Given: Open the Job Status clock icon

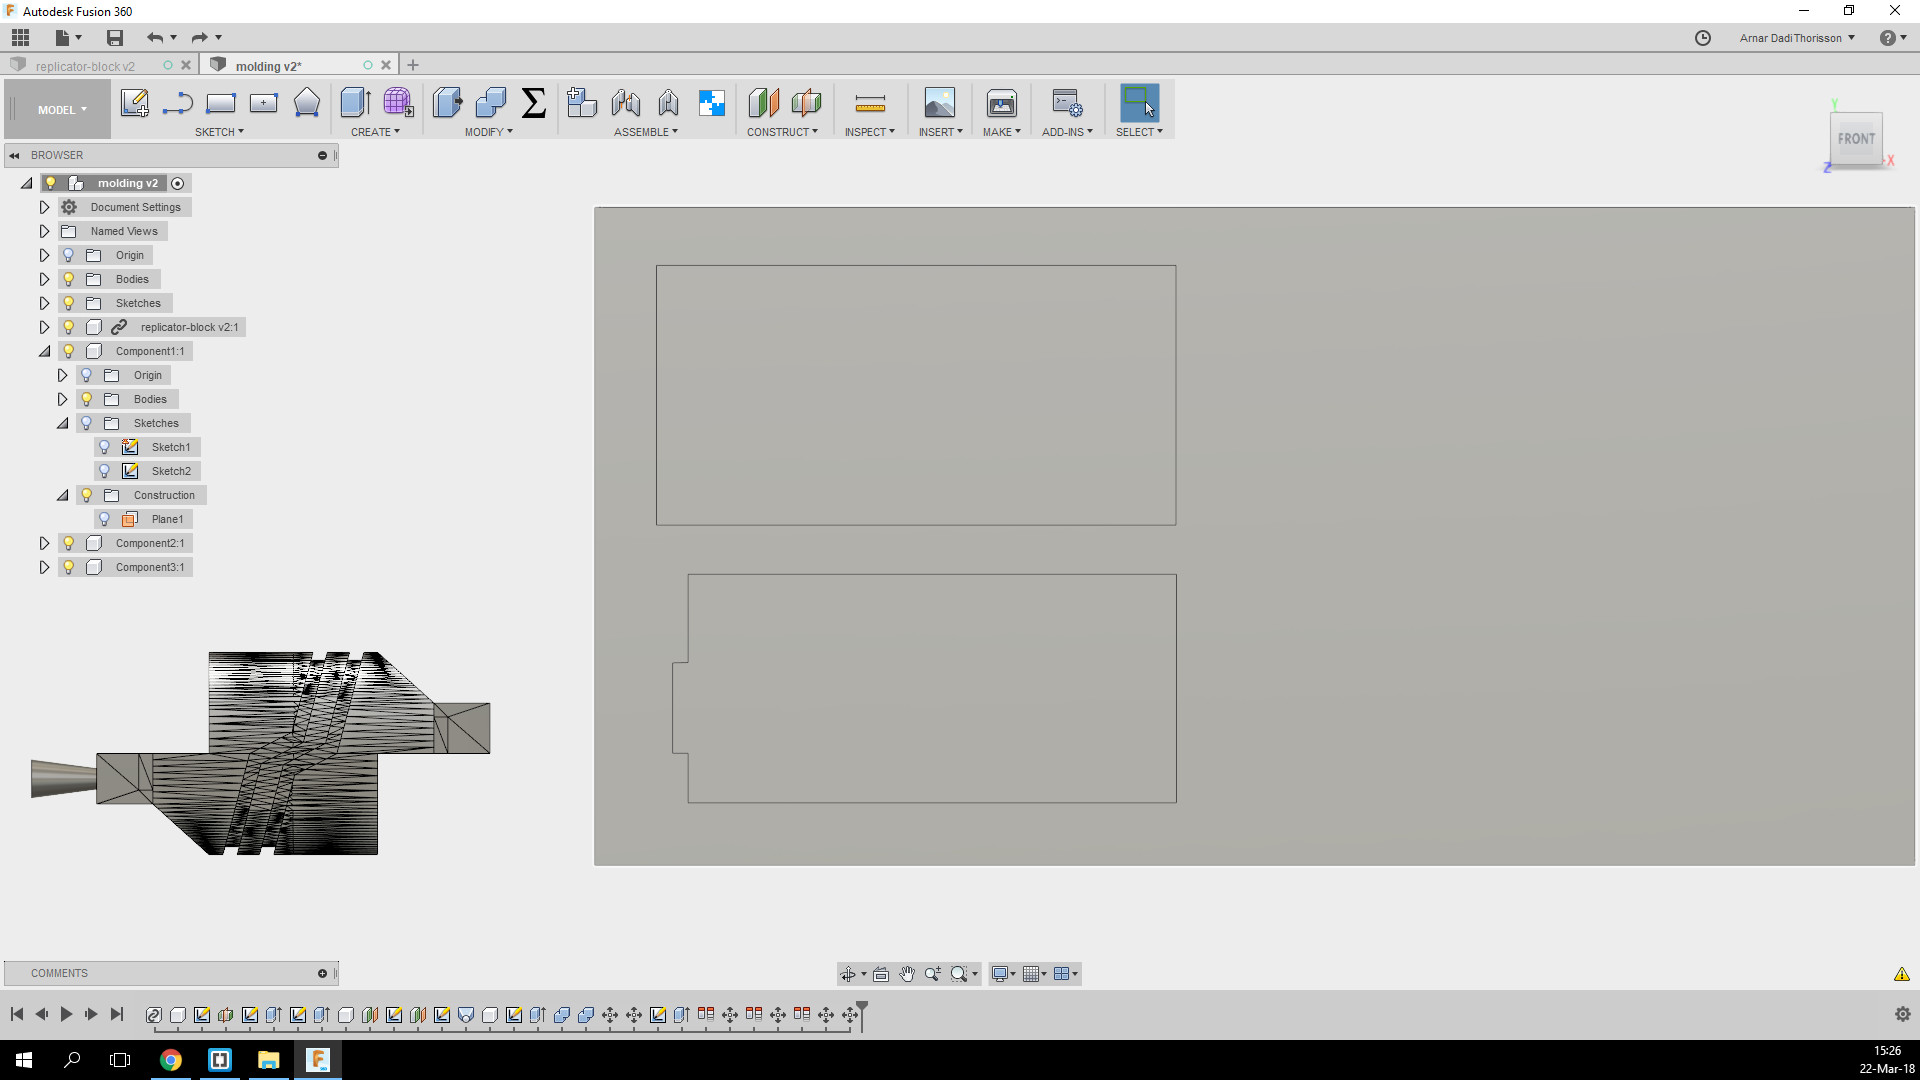Looking at the screenshot, I should pyautogui.click(x=1703, y=38).
